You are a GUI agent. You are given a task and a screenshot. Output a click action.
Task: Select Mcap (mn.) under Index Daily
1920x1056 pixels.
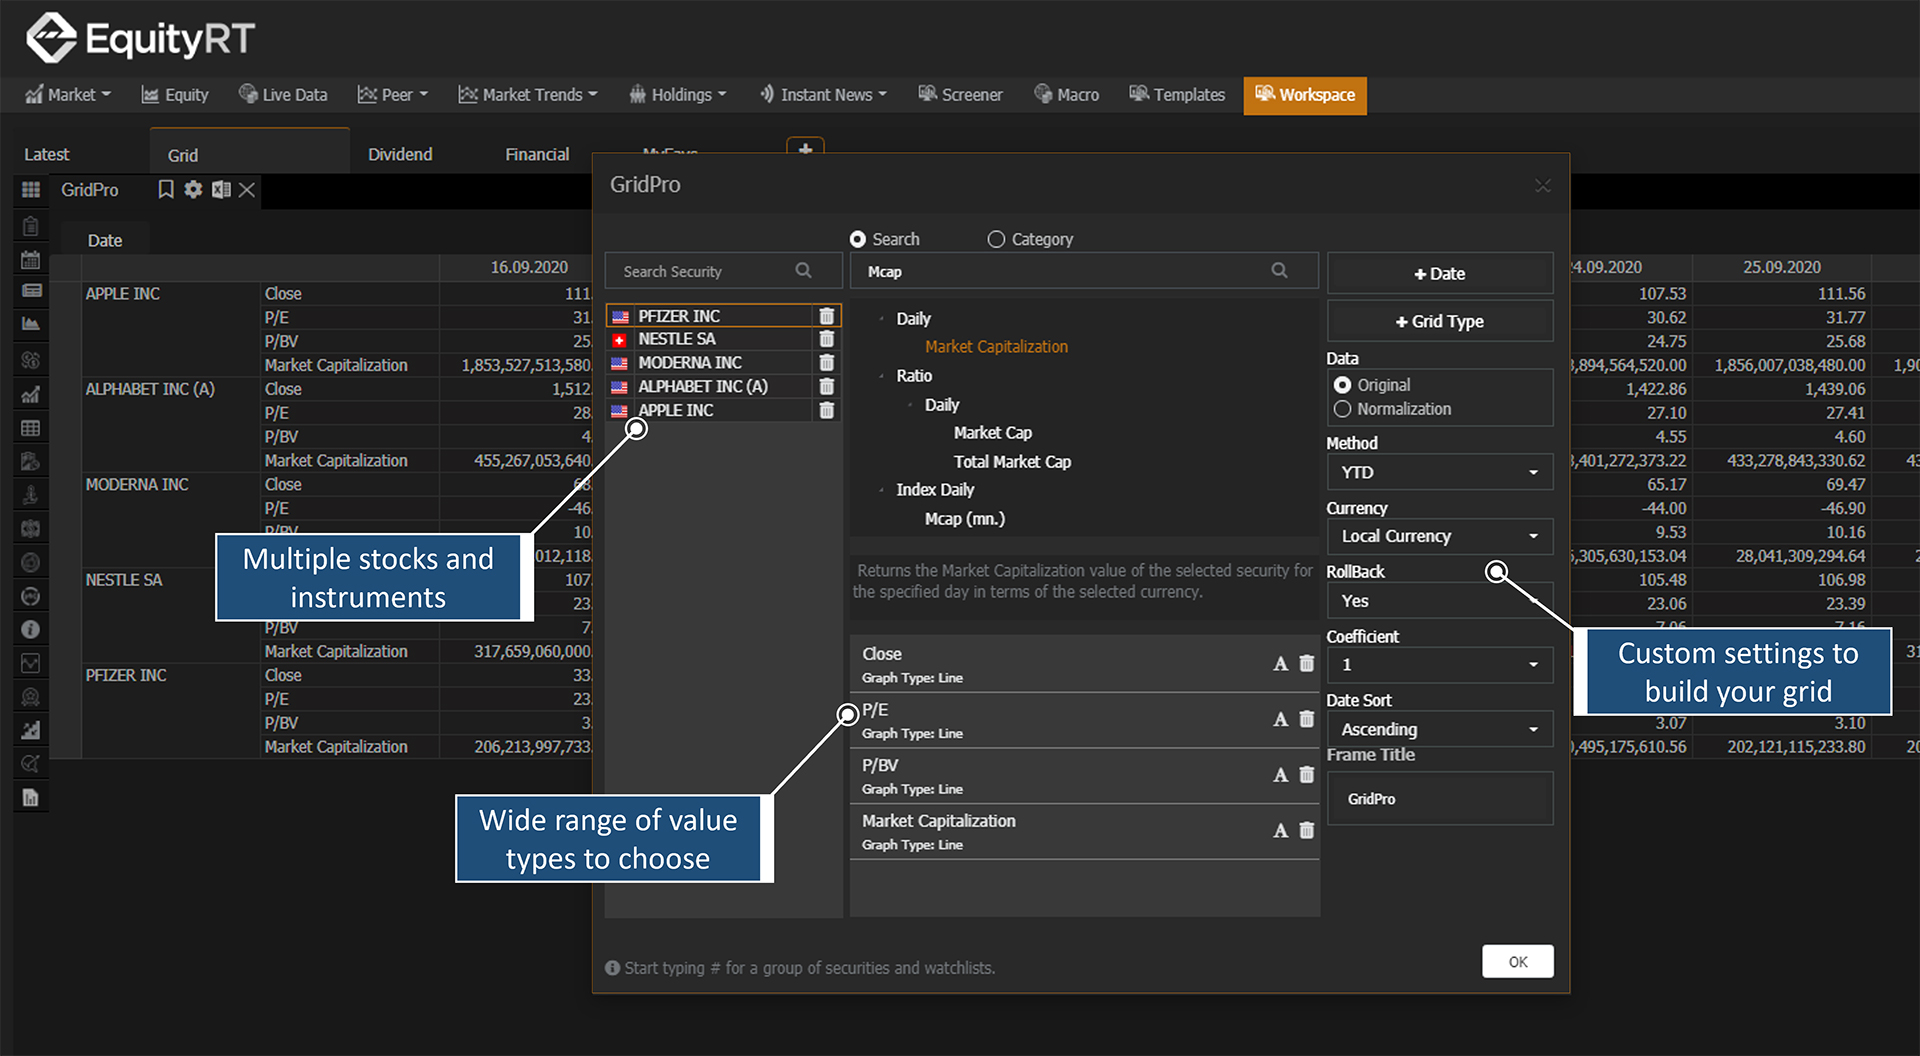(964, 519)
